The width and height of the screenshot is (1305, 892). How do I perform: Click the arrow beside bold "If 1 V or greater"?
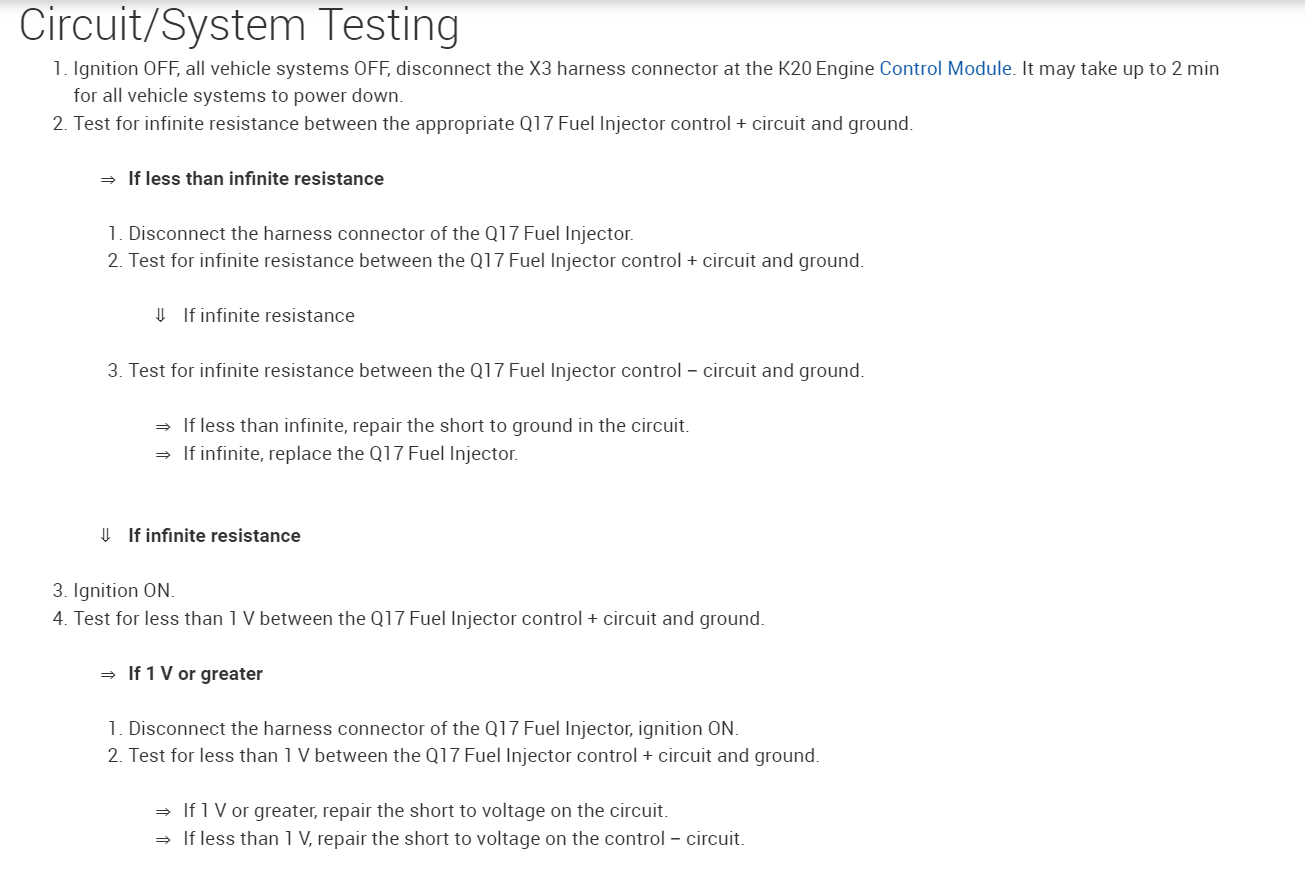tap(108, 674)
